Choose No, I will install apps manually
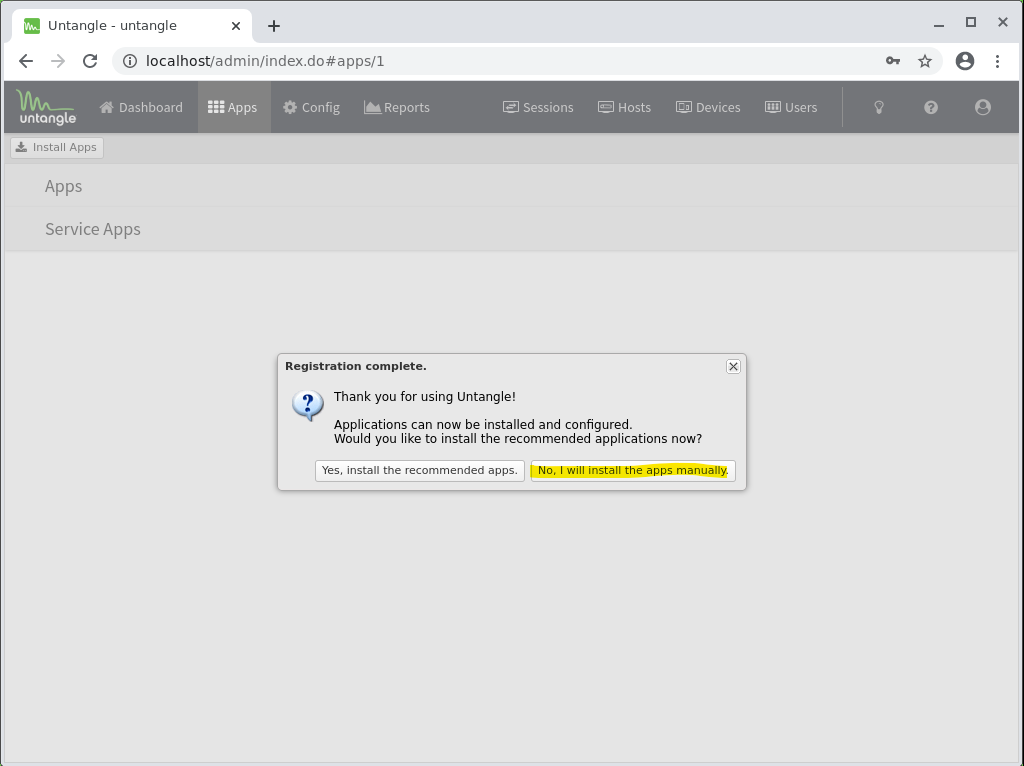 pyautogui.click(x=633, y=471)
